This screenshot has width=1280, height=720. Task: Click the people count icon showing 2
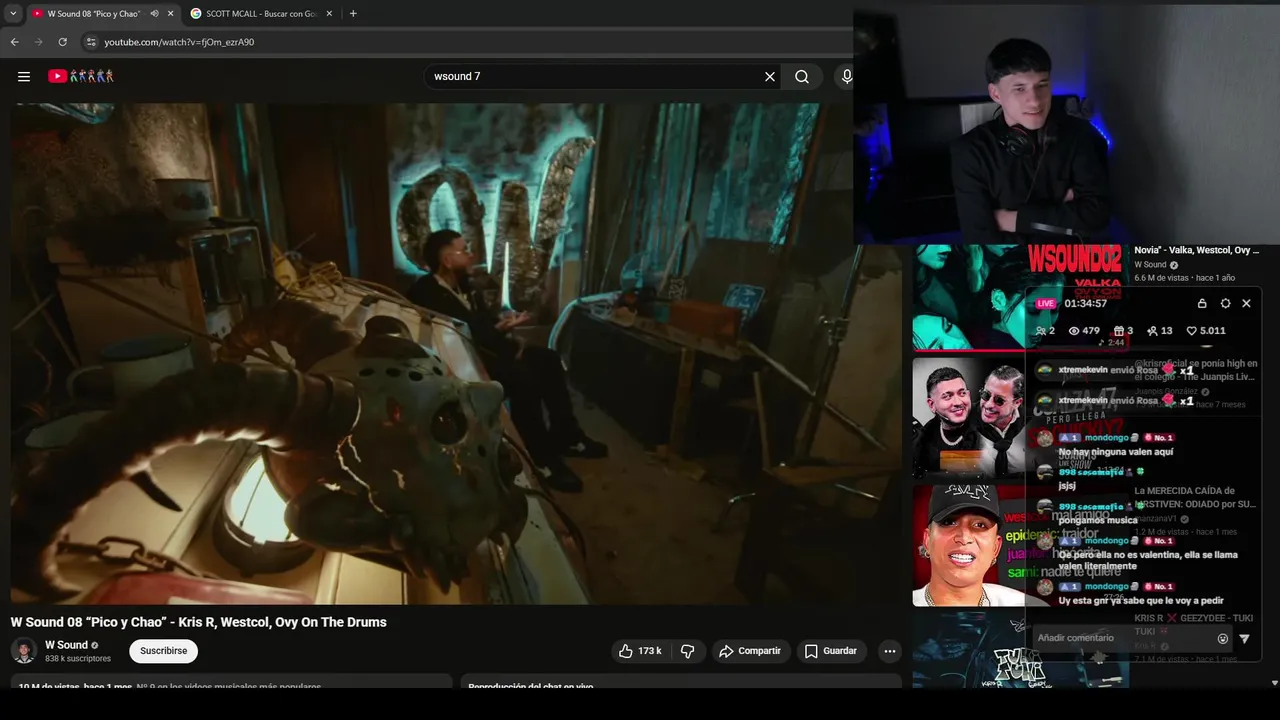tap(1045, 331)
